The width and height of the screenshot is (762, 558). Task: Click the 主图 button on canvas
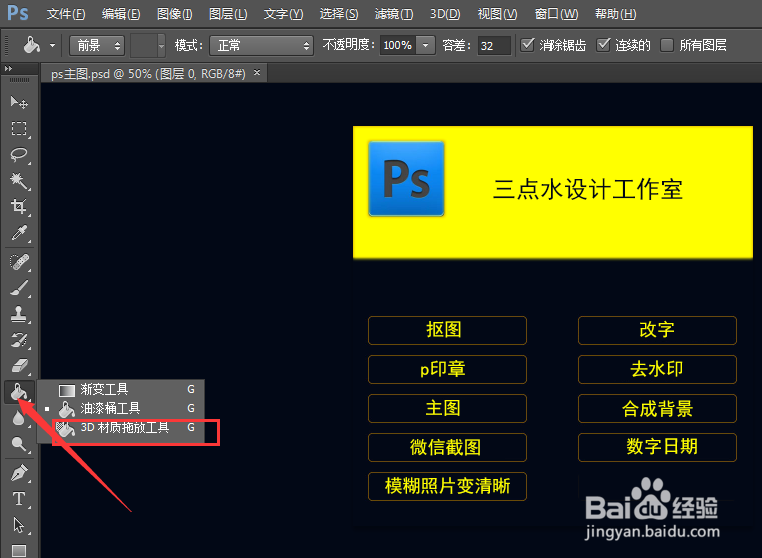[447, 408]
